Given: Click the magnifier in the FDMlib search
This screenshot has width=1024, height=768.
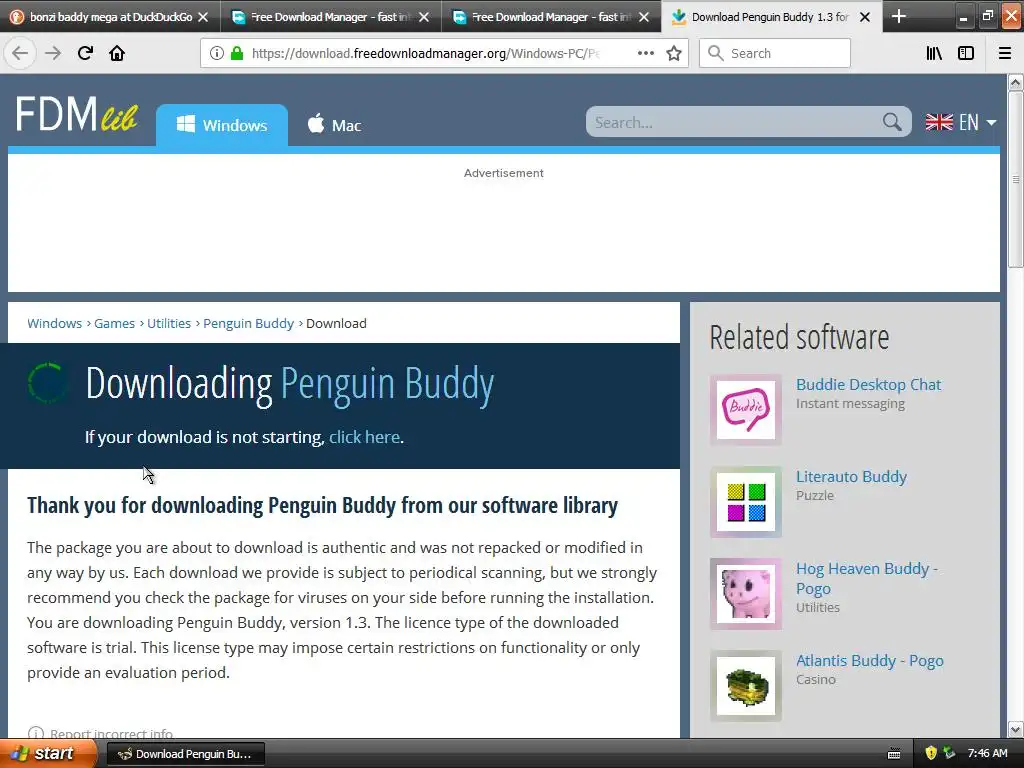Looking at the screenshot, I should 891,121.
